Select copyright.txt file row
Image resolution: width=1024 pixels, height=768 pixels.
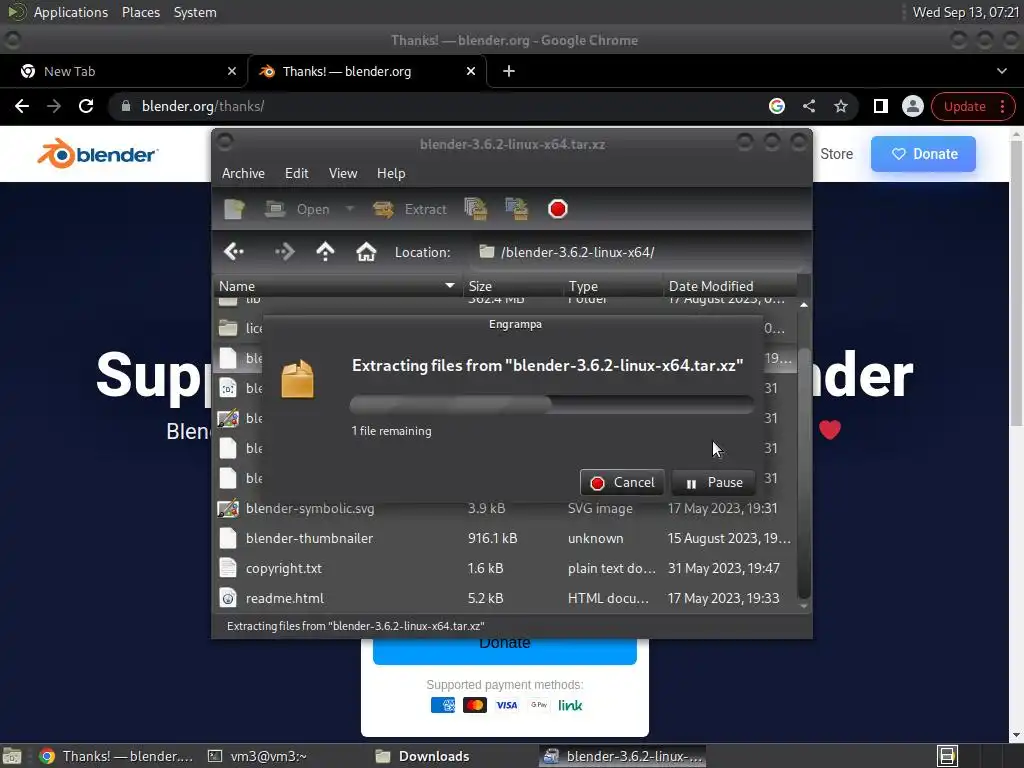pyautogui.click(x=505, y=568)
